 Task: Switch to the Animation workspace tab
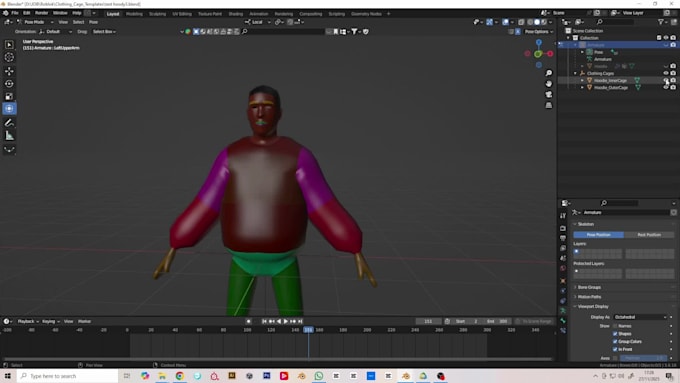click(258, 14)
